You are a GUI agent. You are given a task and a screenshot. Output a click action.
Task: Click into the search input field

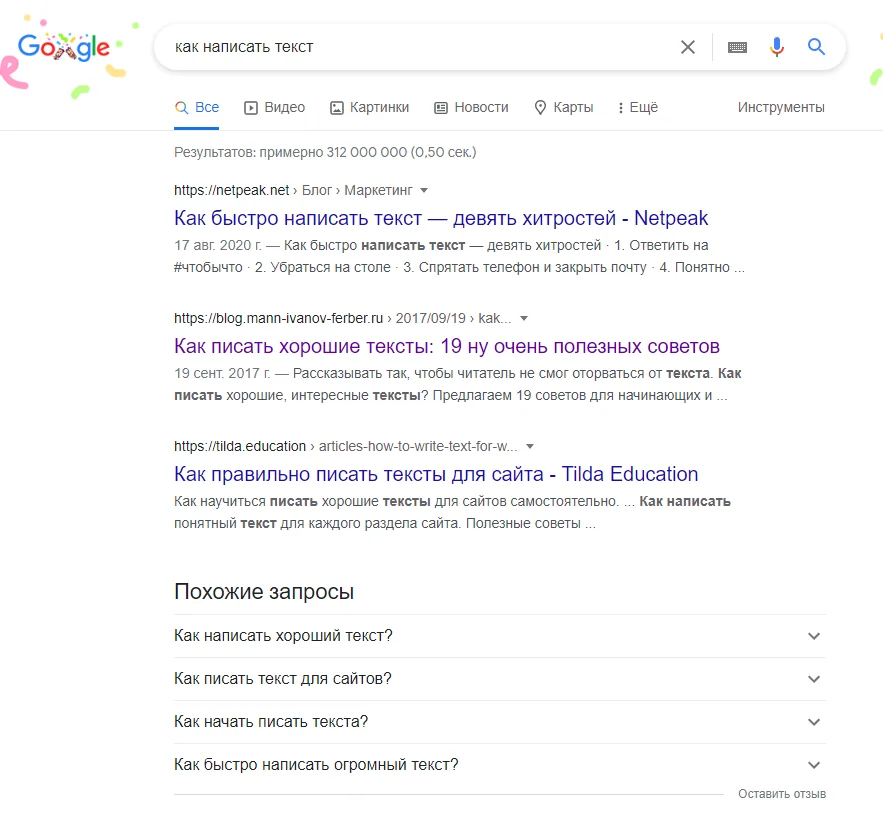point(420,47)
